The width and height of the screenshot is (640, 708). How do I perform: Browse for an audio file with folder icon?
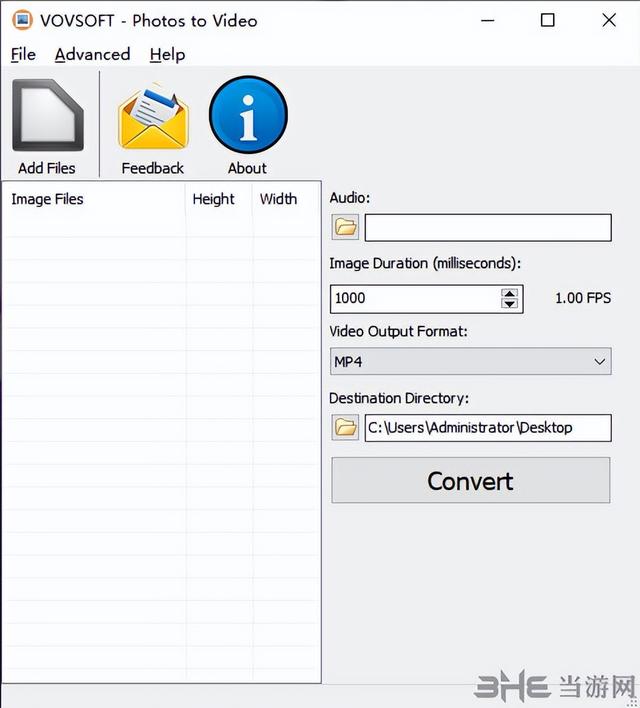[x=346, y=227]
